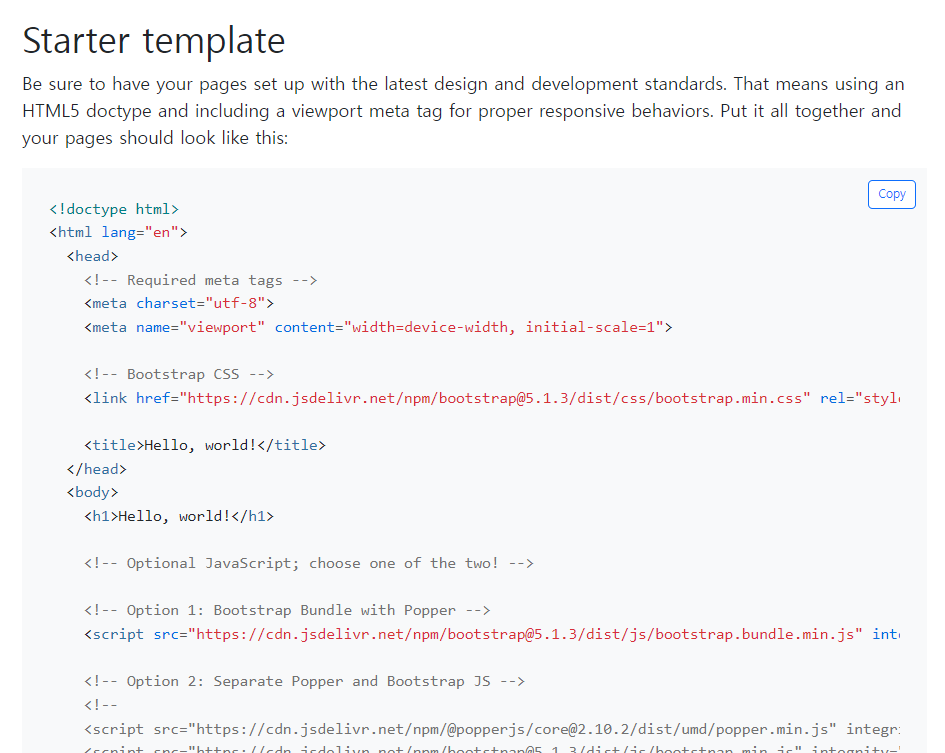Click 'Option 2: Separate Popper and Bootstrap JS' comment
945x753 pixels.
pyautogui.click(x=304, y=682)
